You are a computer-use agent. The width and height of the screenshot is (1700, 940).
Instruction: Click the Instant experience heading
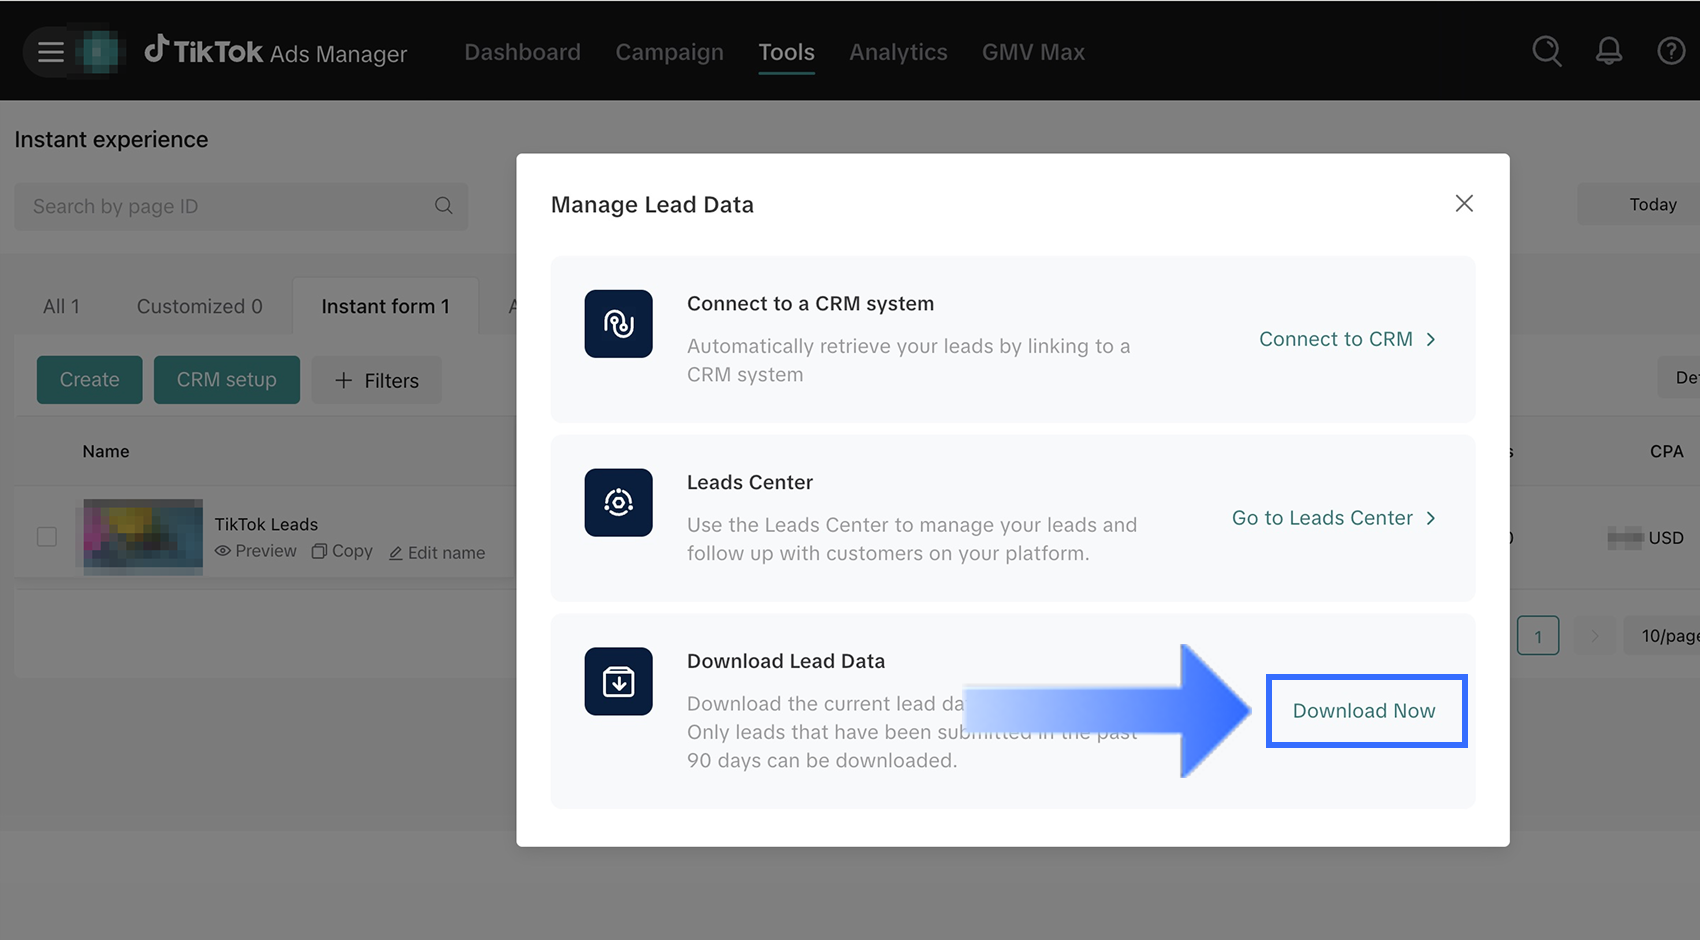click(x=111, y=140)
